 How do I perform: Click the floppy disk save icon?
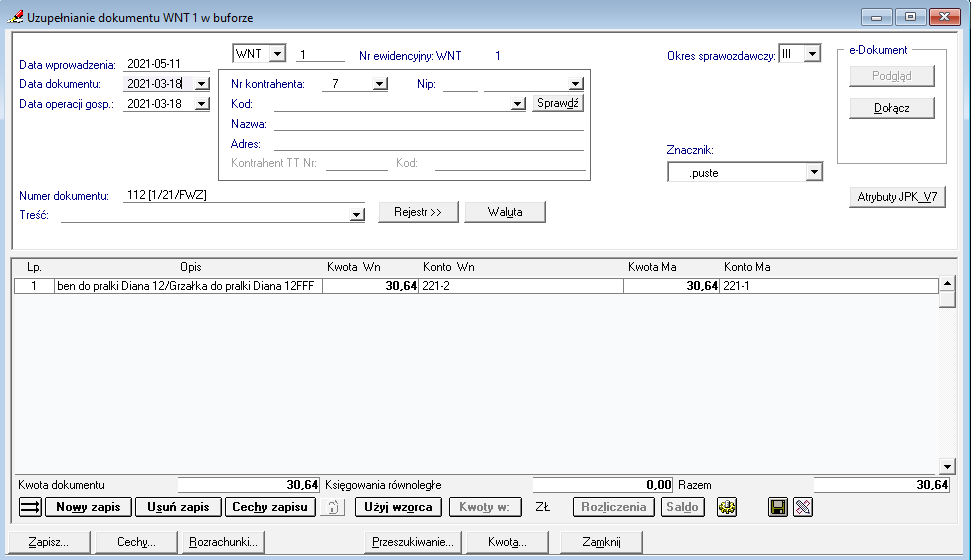coord(778,507)
